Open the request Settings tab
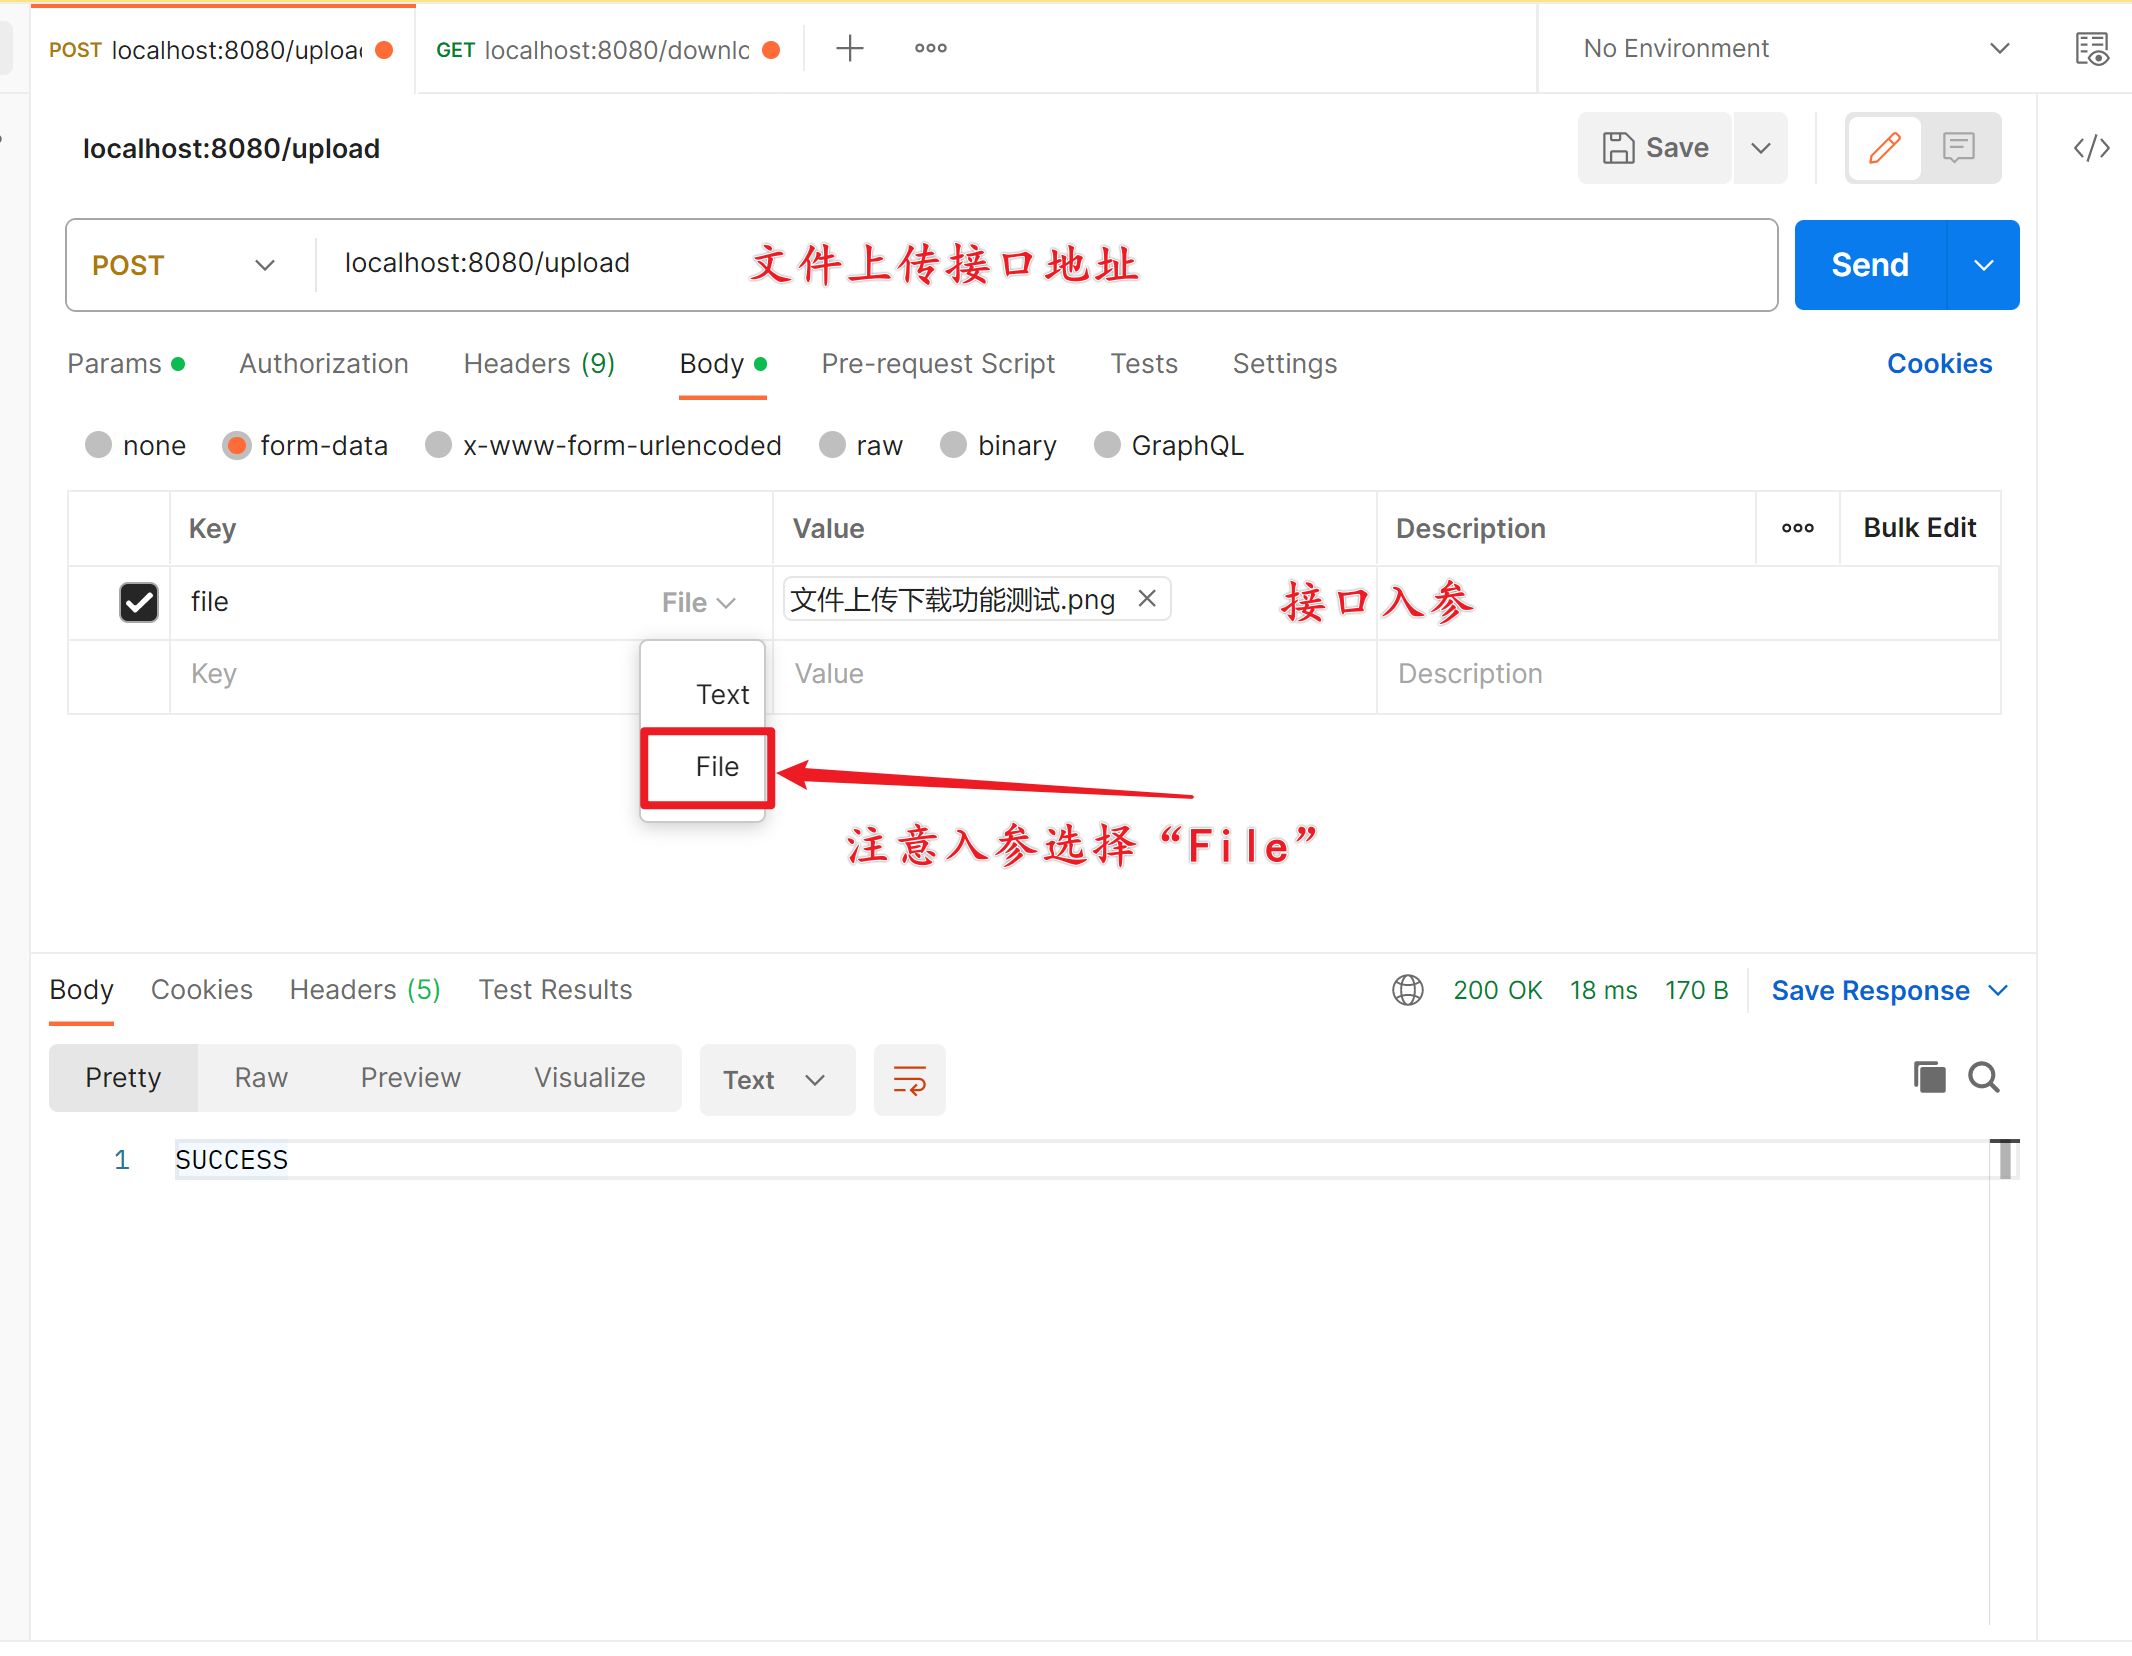Screen dimensions: 2132x1656 click(1284, 364)
